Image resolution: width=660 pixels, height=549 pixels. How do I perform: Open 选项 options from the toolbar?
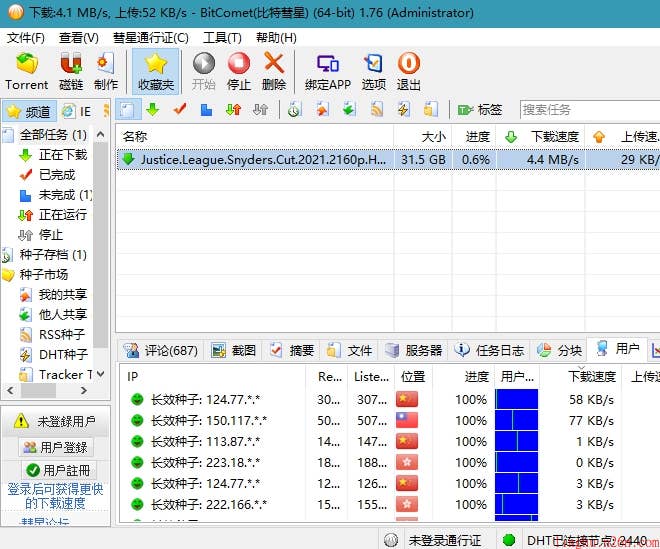373,71
